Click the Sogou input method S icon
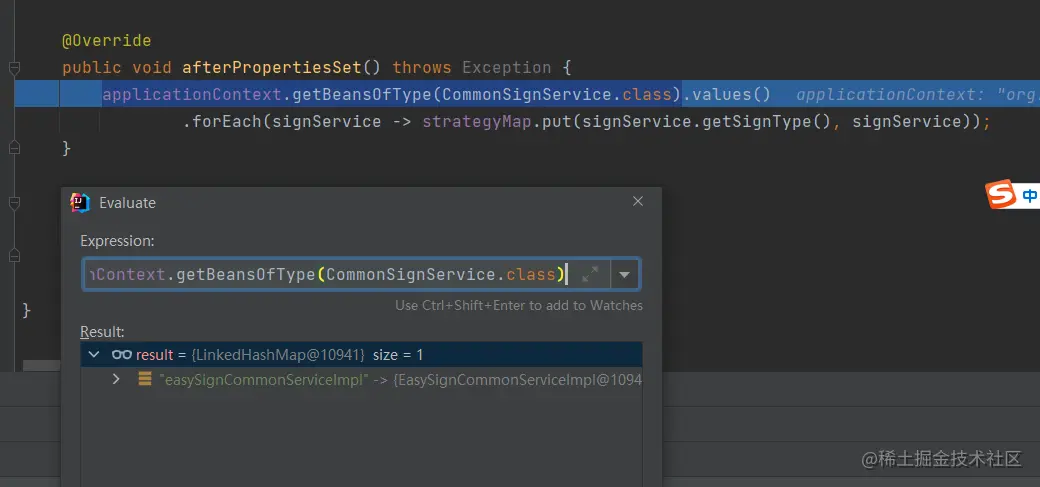Viewport: 1040px width, 487px height. click(x=1000, y=194)
